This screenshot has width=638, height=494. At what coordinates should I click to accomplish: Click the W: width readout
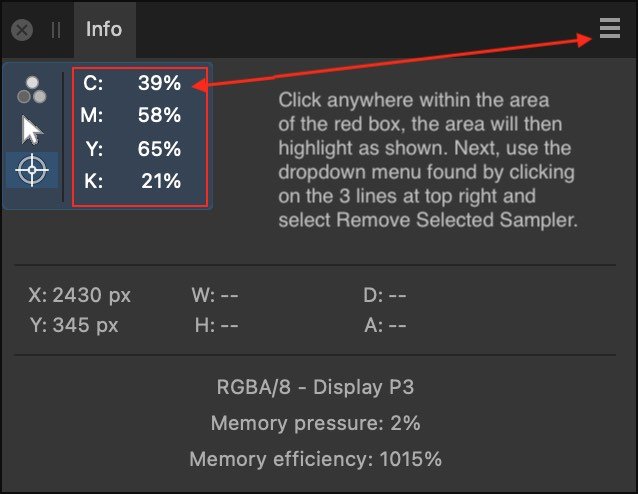[x=215, y=295]
